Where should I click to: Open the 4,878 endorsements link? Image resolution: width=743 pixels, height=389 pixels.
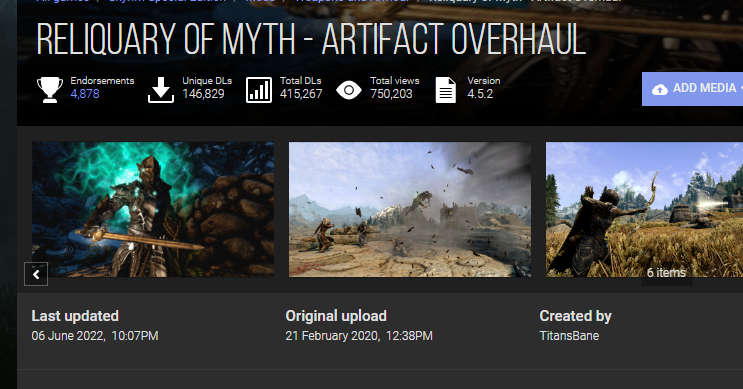[85, 94]
